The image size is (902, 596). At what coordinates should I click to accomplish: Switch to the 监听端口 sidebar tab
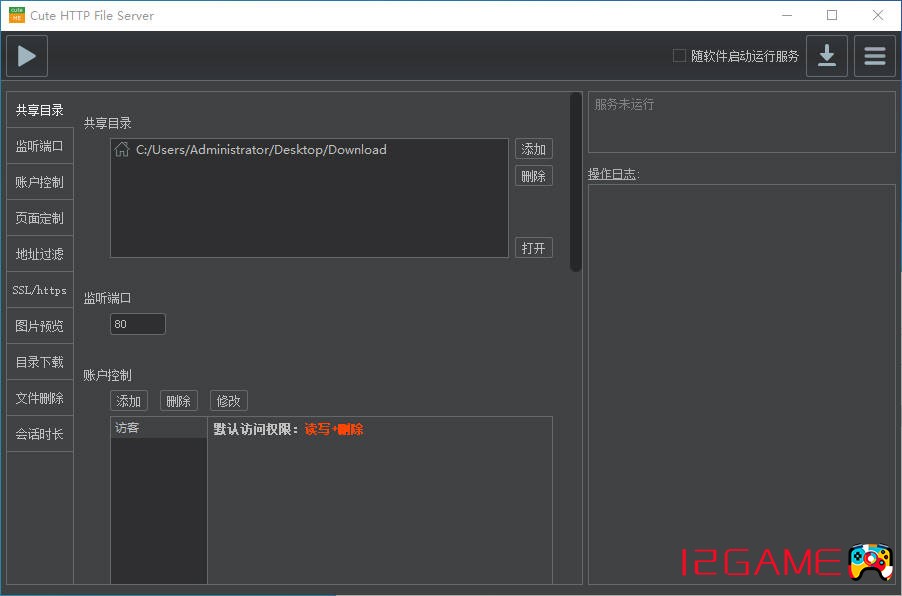40,146
